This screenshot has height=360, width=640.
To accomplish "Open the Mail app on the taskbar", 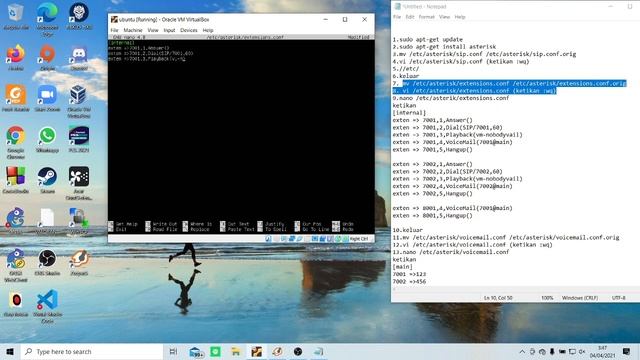I will tap(196, 352).
